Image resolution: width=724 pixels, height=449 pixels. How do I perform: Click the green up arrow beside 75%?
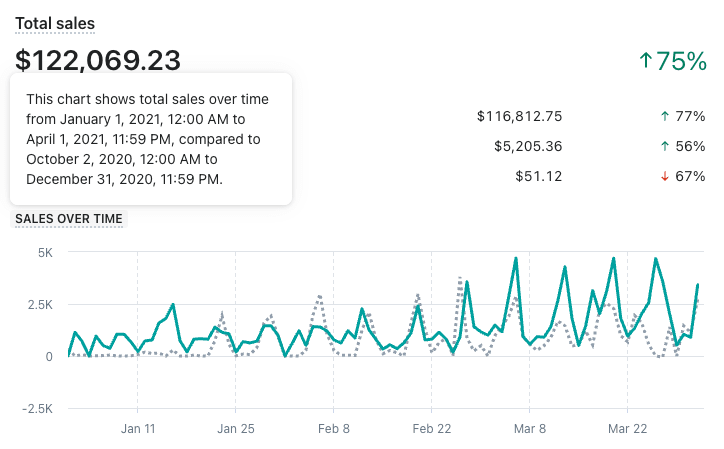tap(645, 61)
